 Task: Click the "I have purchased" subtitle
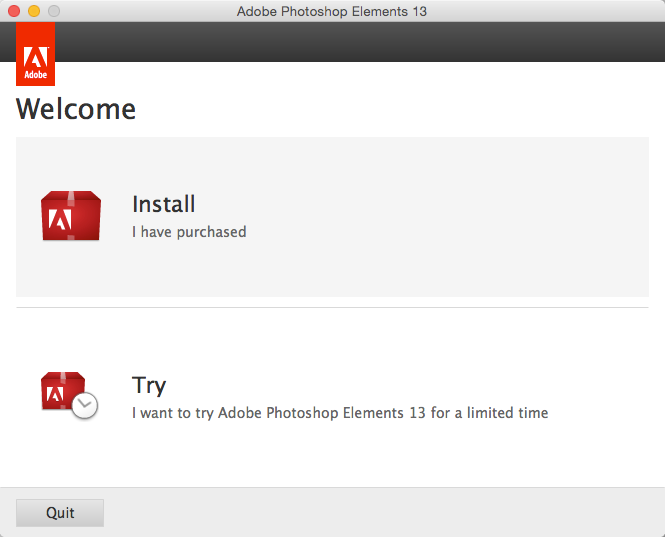click(x=189, y=232)
